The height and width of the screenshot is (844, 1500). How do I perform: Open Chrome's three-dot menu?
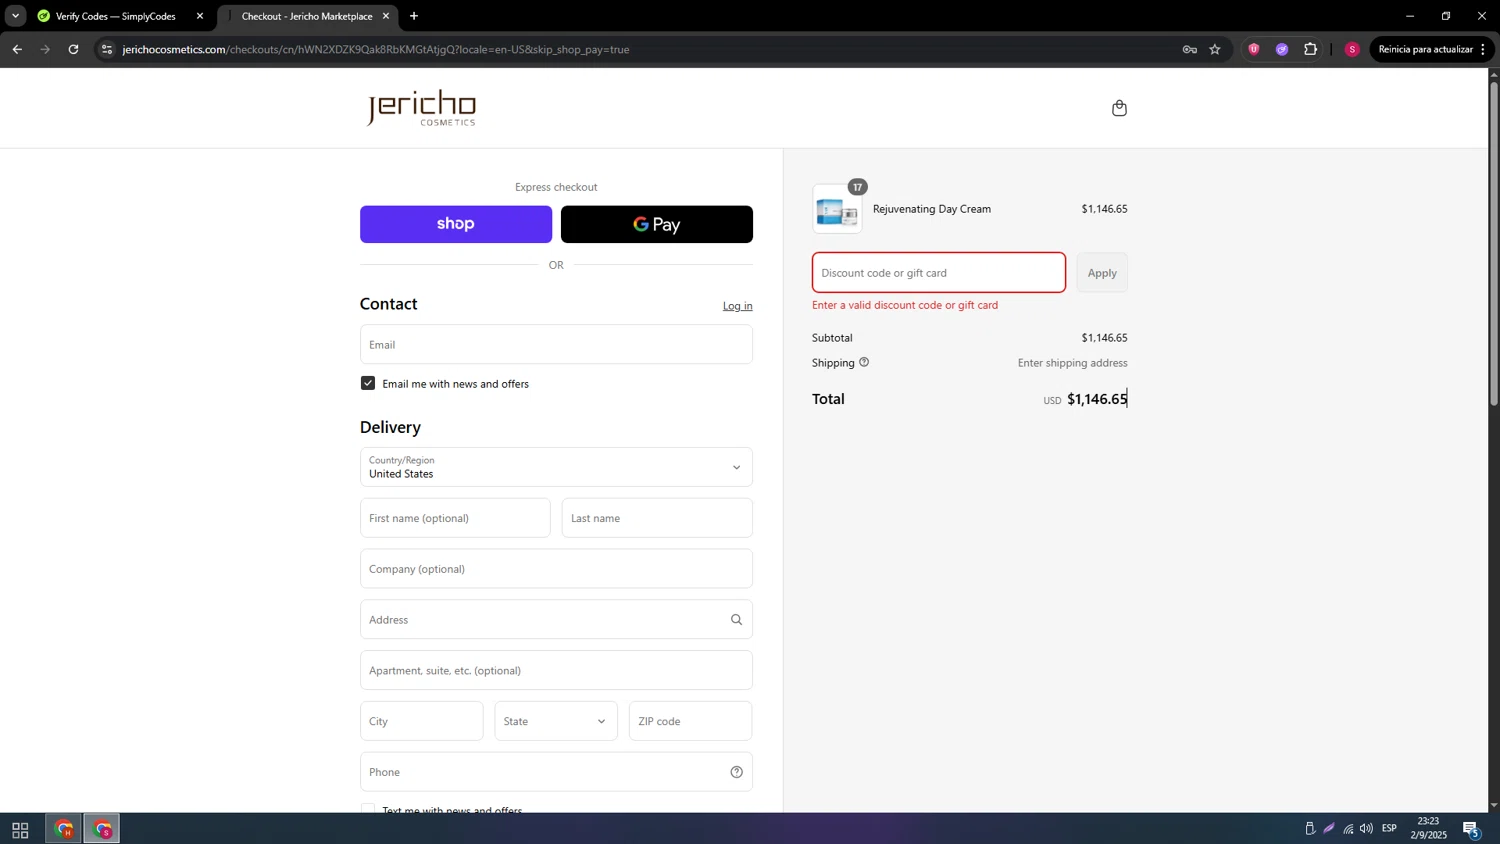coord(1483,49)
